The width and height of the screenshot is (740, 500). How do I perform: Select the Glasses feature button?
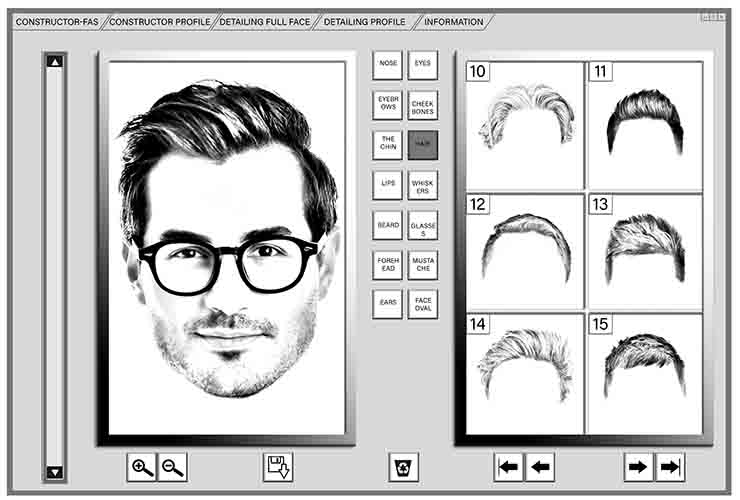pyautogui.click(x=423, y=225)
